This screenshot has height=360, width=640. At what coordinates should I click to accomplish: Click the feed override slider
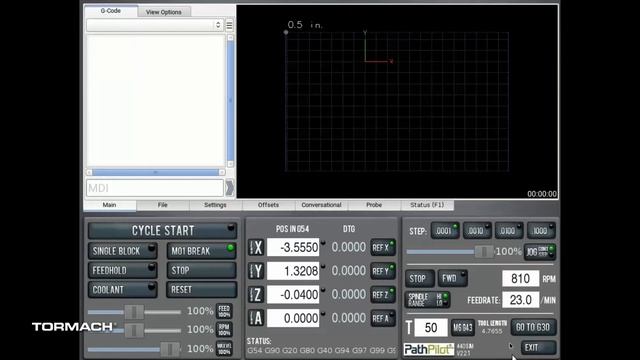tap(134, 312)
